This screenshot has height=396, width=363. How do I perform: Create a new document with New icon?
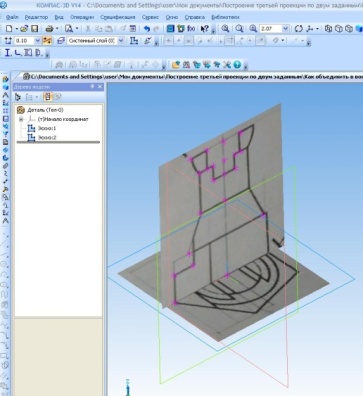pos(9,29)
